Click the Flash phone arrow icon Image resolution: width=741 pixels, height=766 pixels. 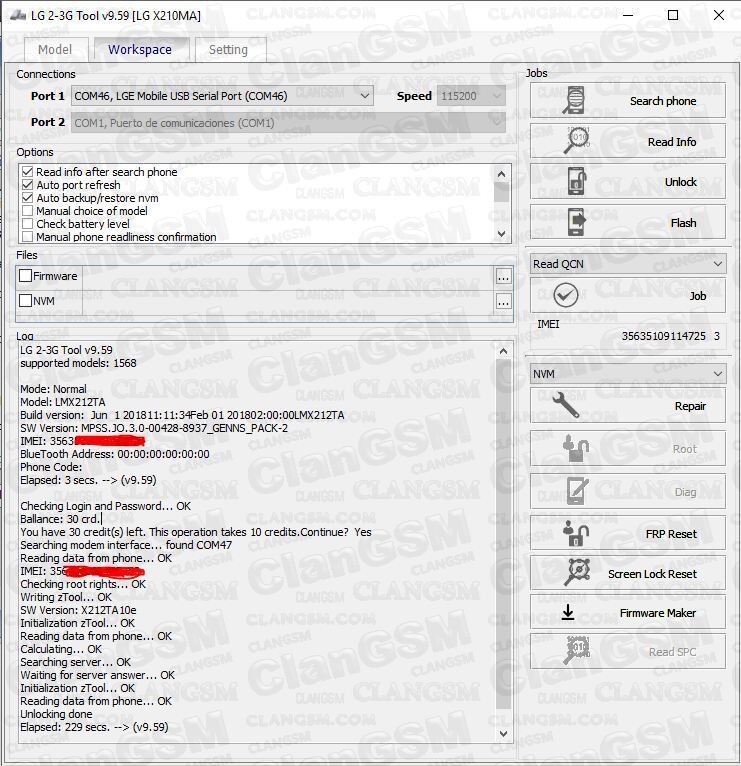pos(576,222)
